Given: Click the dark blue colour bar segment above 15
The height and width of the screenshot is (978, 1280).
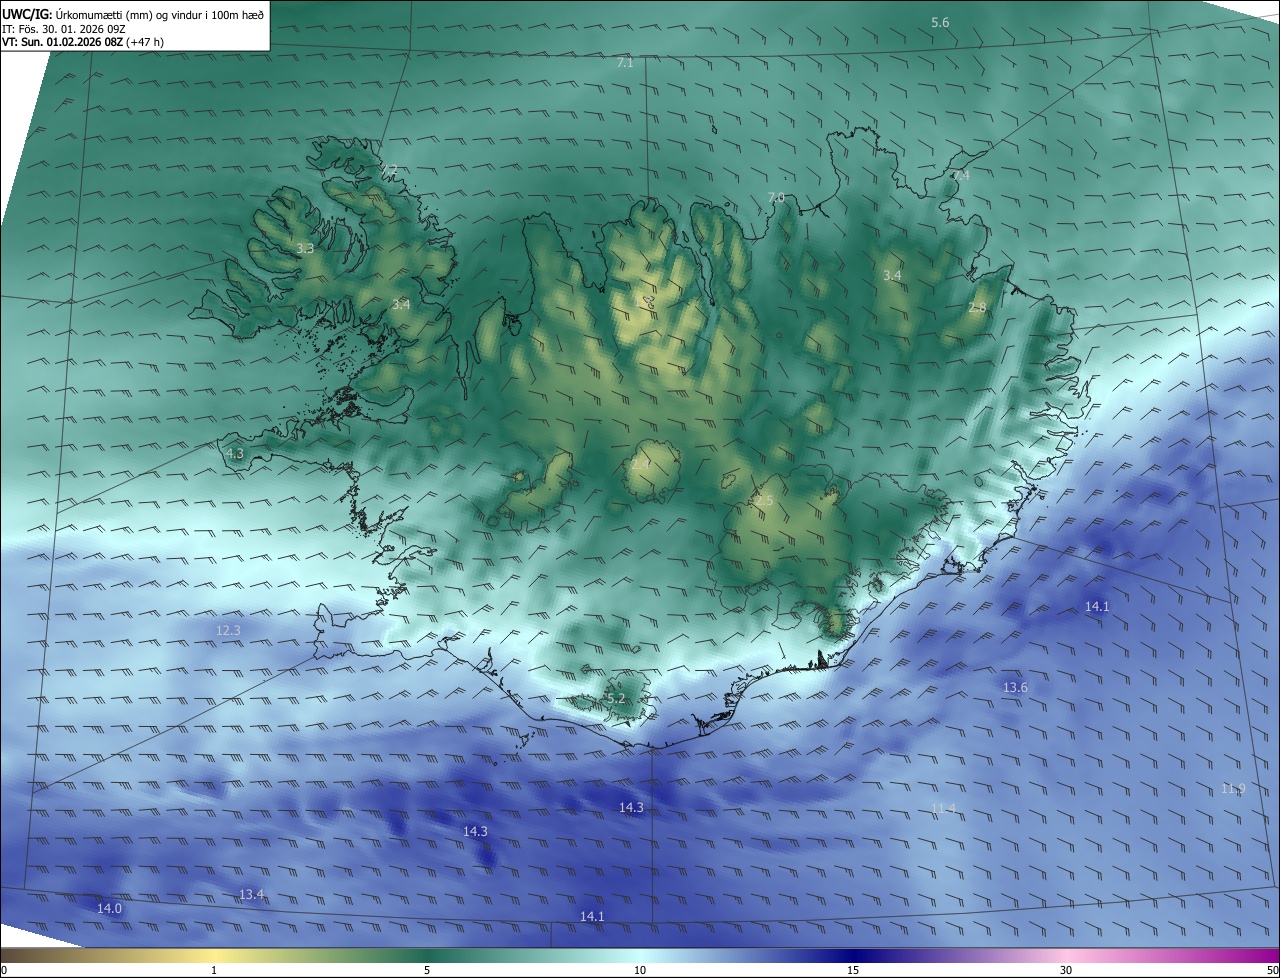Looking at the screenshot, I should click(853, 955).
